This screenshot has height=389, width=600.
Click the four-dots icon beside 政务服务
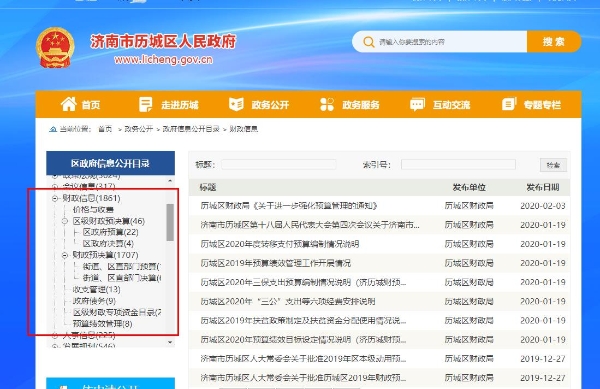(x=327, y=104)
